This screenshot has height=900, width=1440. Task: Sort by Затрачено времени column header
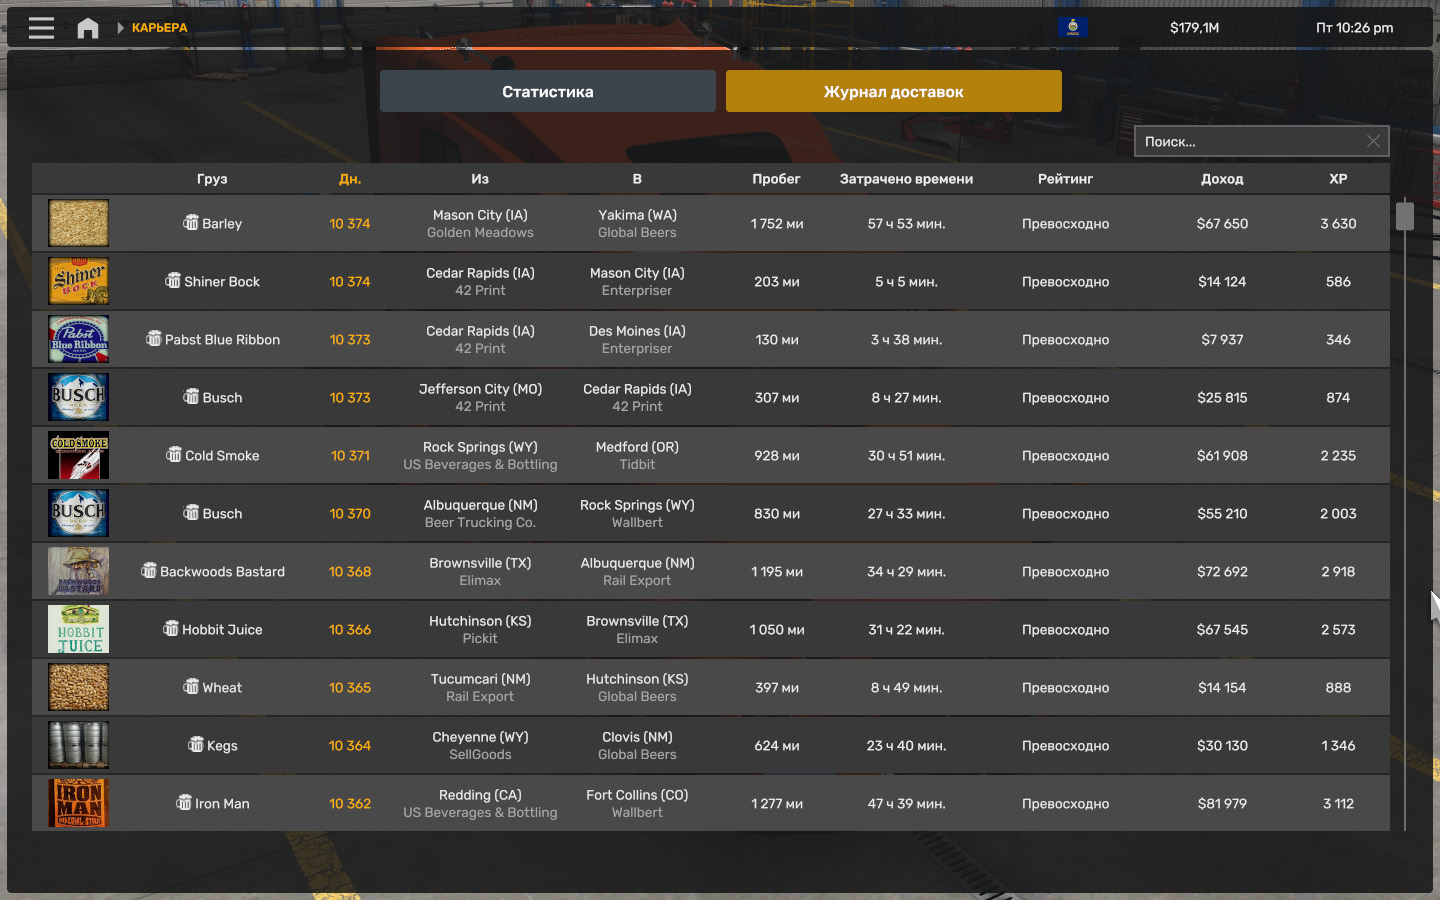pyautogui.click(x=906, y=179)
